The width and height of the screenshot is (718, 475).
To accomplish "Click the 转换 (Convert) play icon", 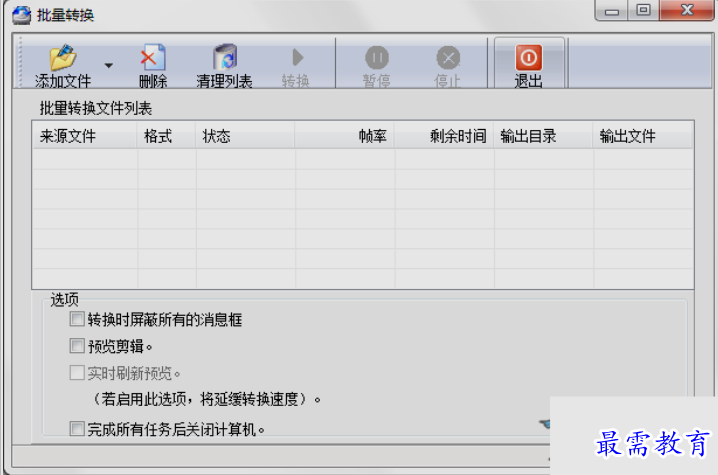I will point(298,58).
